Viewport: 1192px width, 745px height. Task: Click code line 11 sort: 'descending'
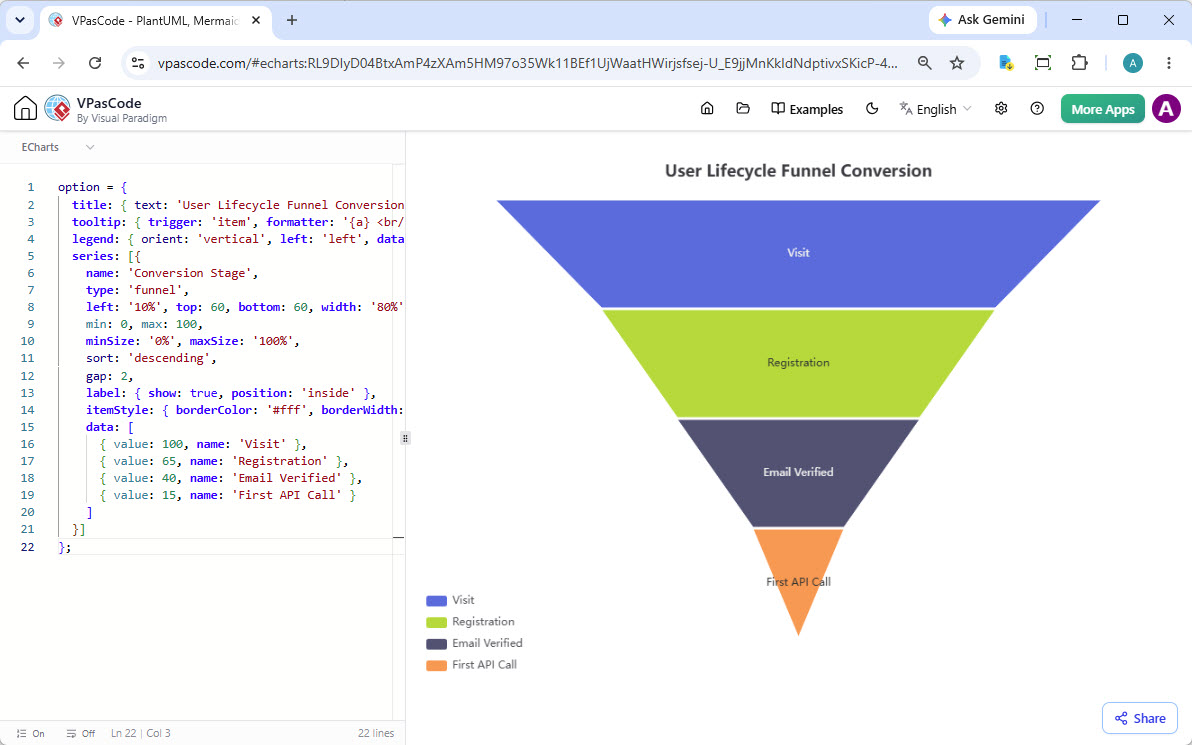pos(151,358)
